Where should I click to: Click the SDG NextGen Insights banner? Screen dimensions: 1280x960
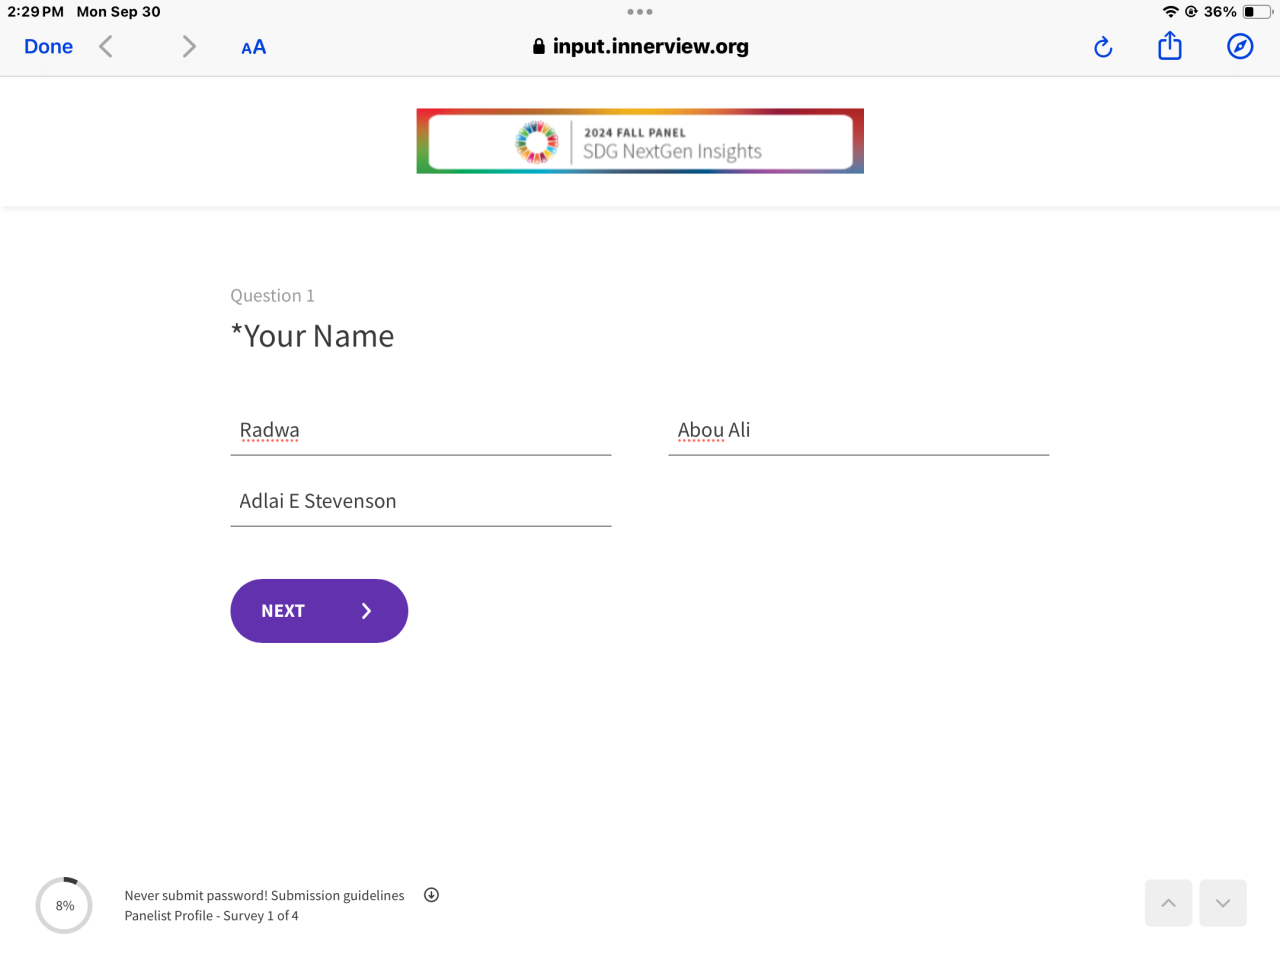pos(640,141)
